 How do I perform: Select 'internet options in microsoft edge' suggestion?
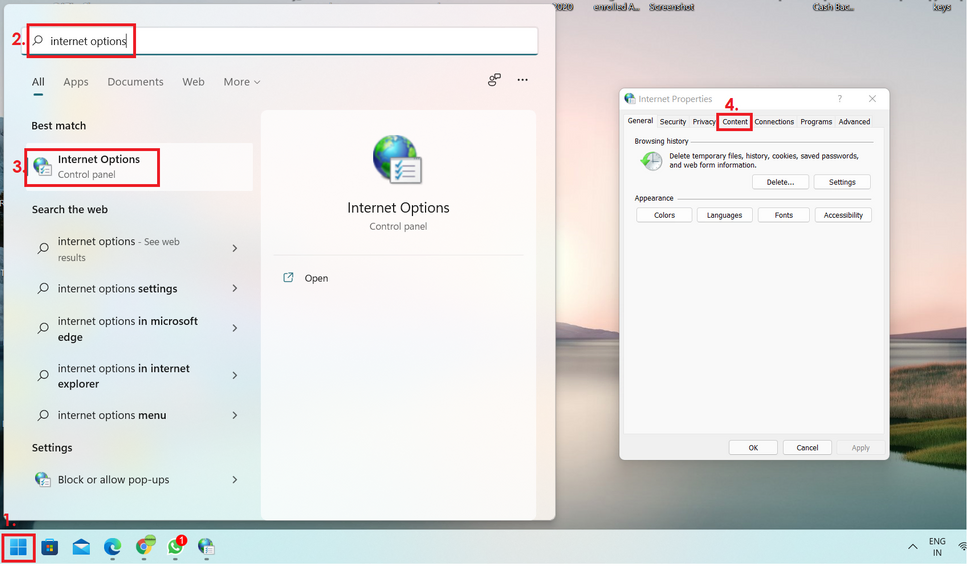pyautogui.click(x=128, y=329)
